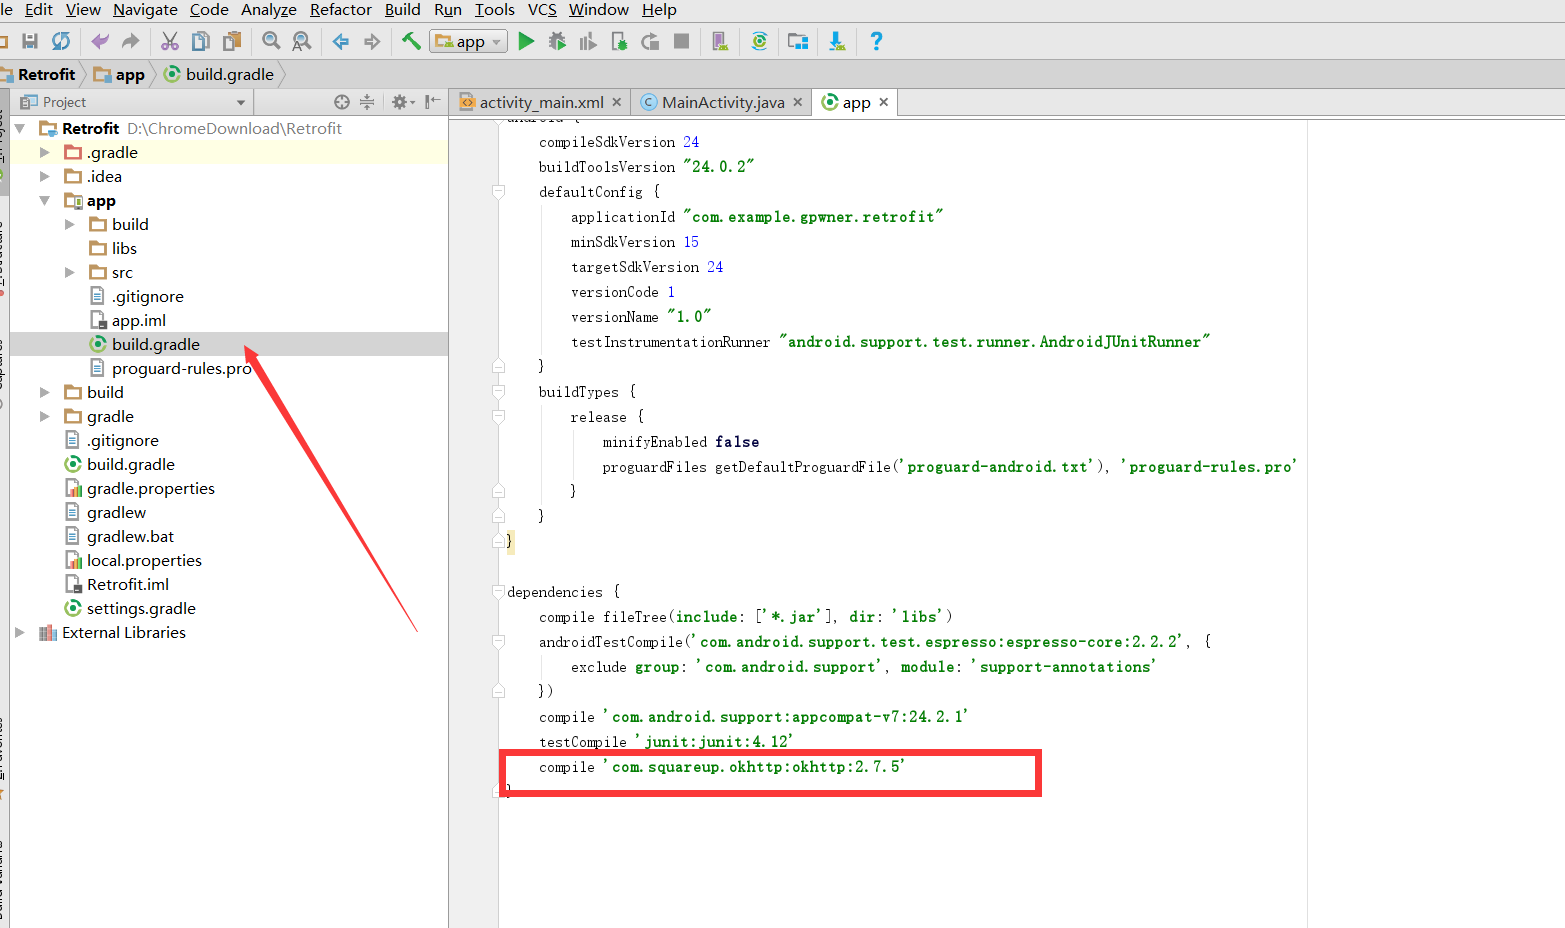
Task: Switch to MainActivity.java tab
Action: 723,102
